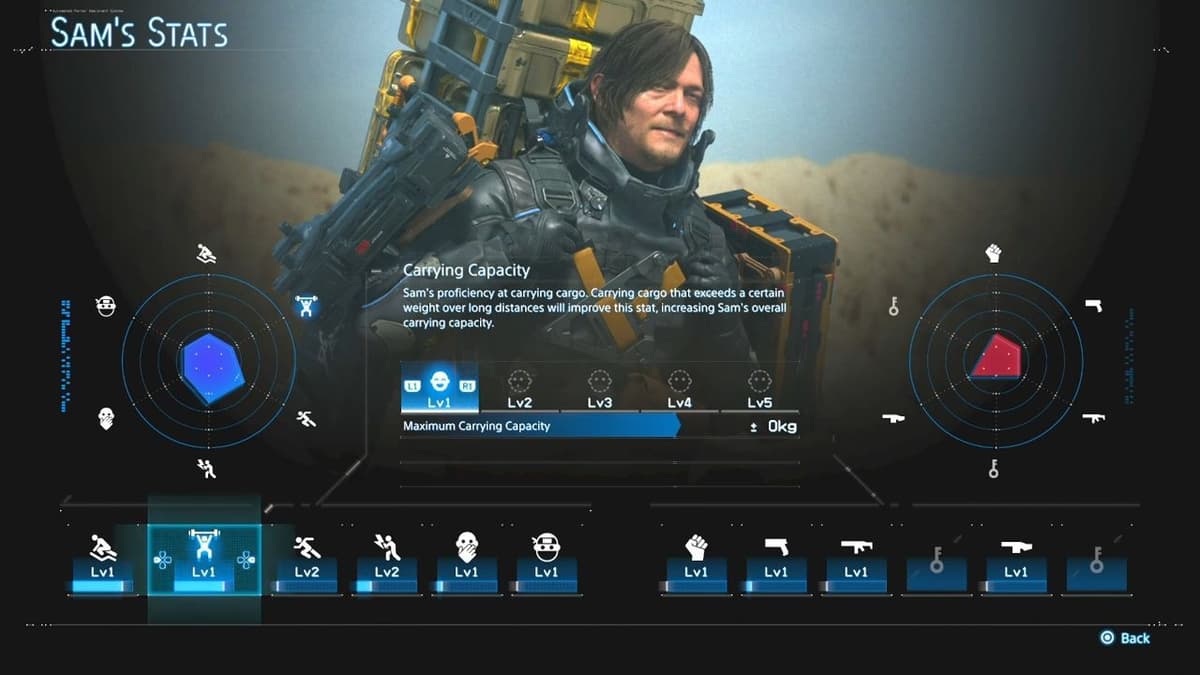Viewport: 1200px width, 675px height.
Task: Switch to the Lv2 carrying capacity tab
Action: tap(519, 389)
